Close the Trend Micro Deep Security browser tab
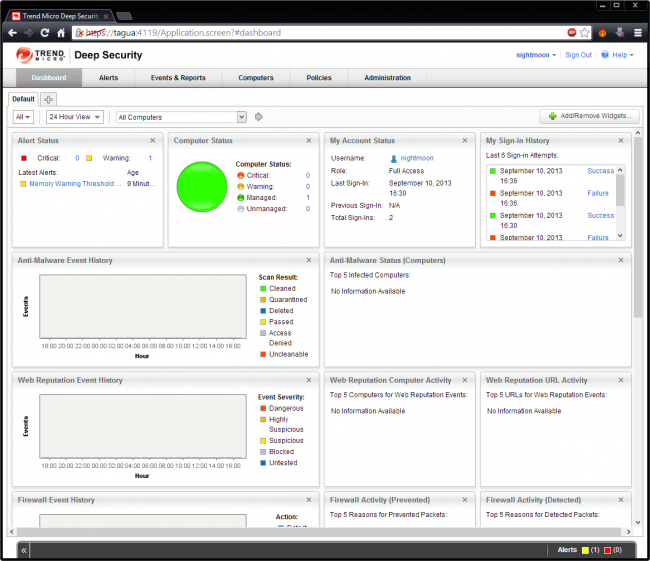 (x=106, y=16)
